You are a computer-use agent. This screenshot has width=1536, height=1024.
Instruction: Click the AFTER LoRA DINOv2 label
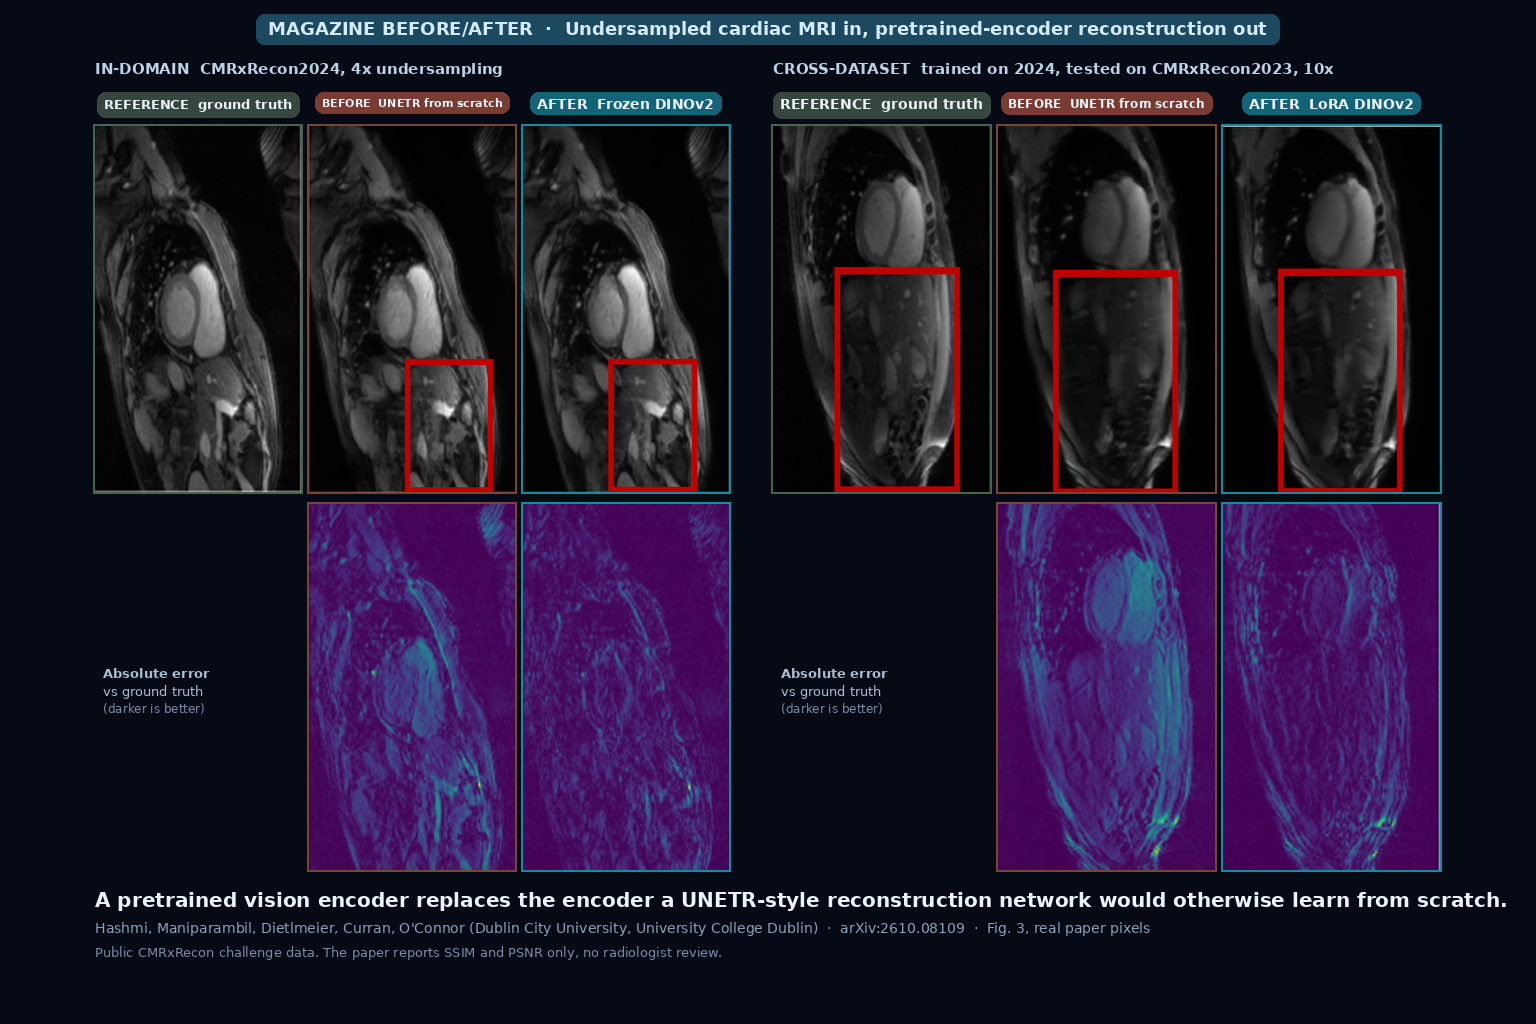(1331, 104)
